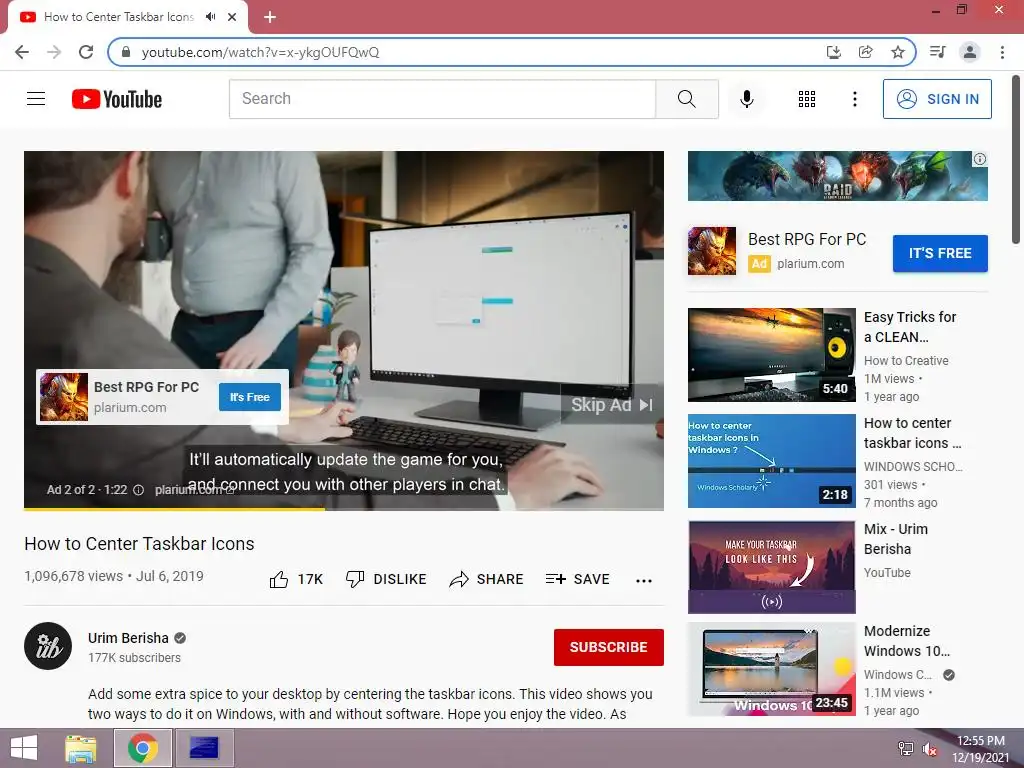Screen dimensions: 1024x768
Task: Click into the YouTube Search field
Action: point(442,99)
